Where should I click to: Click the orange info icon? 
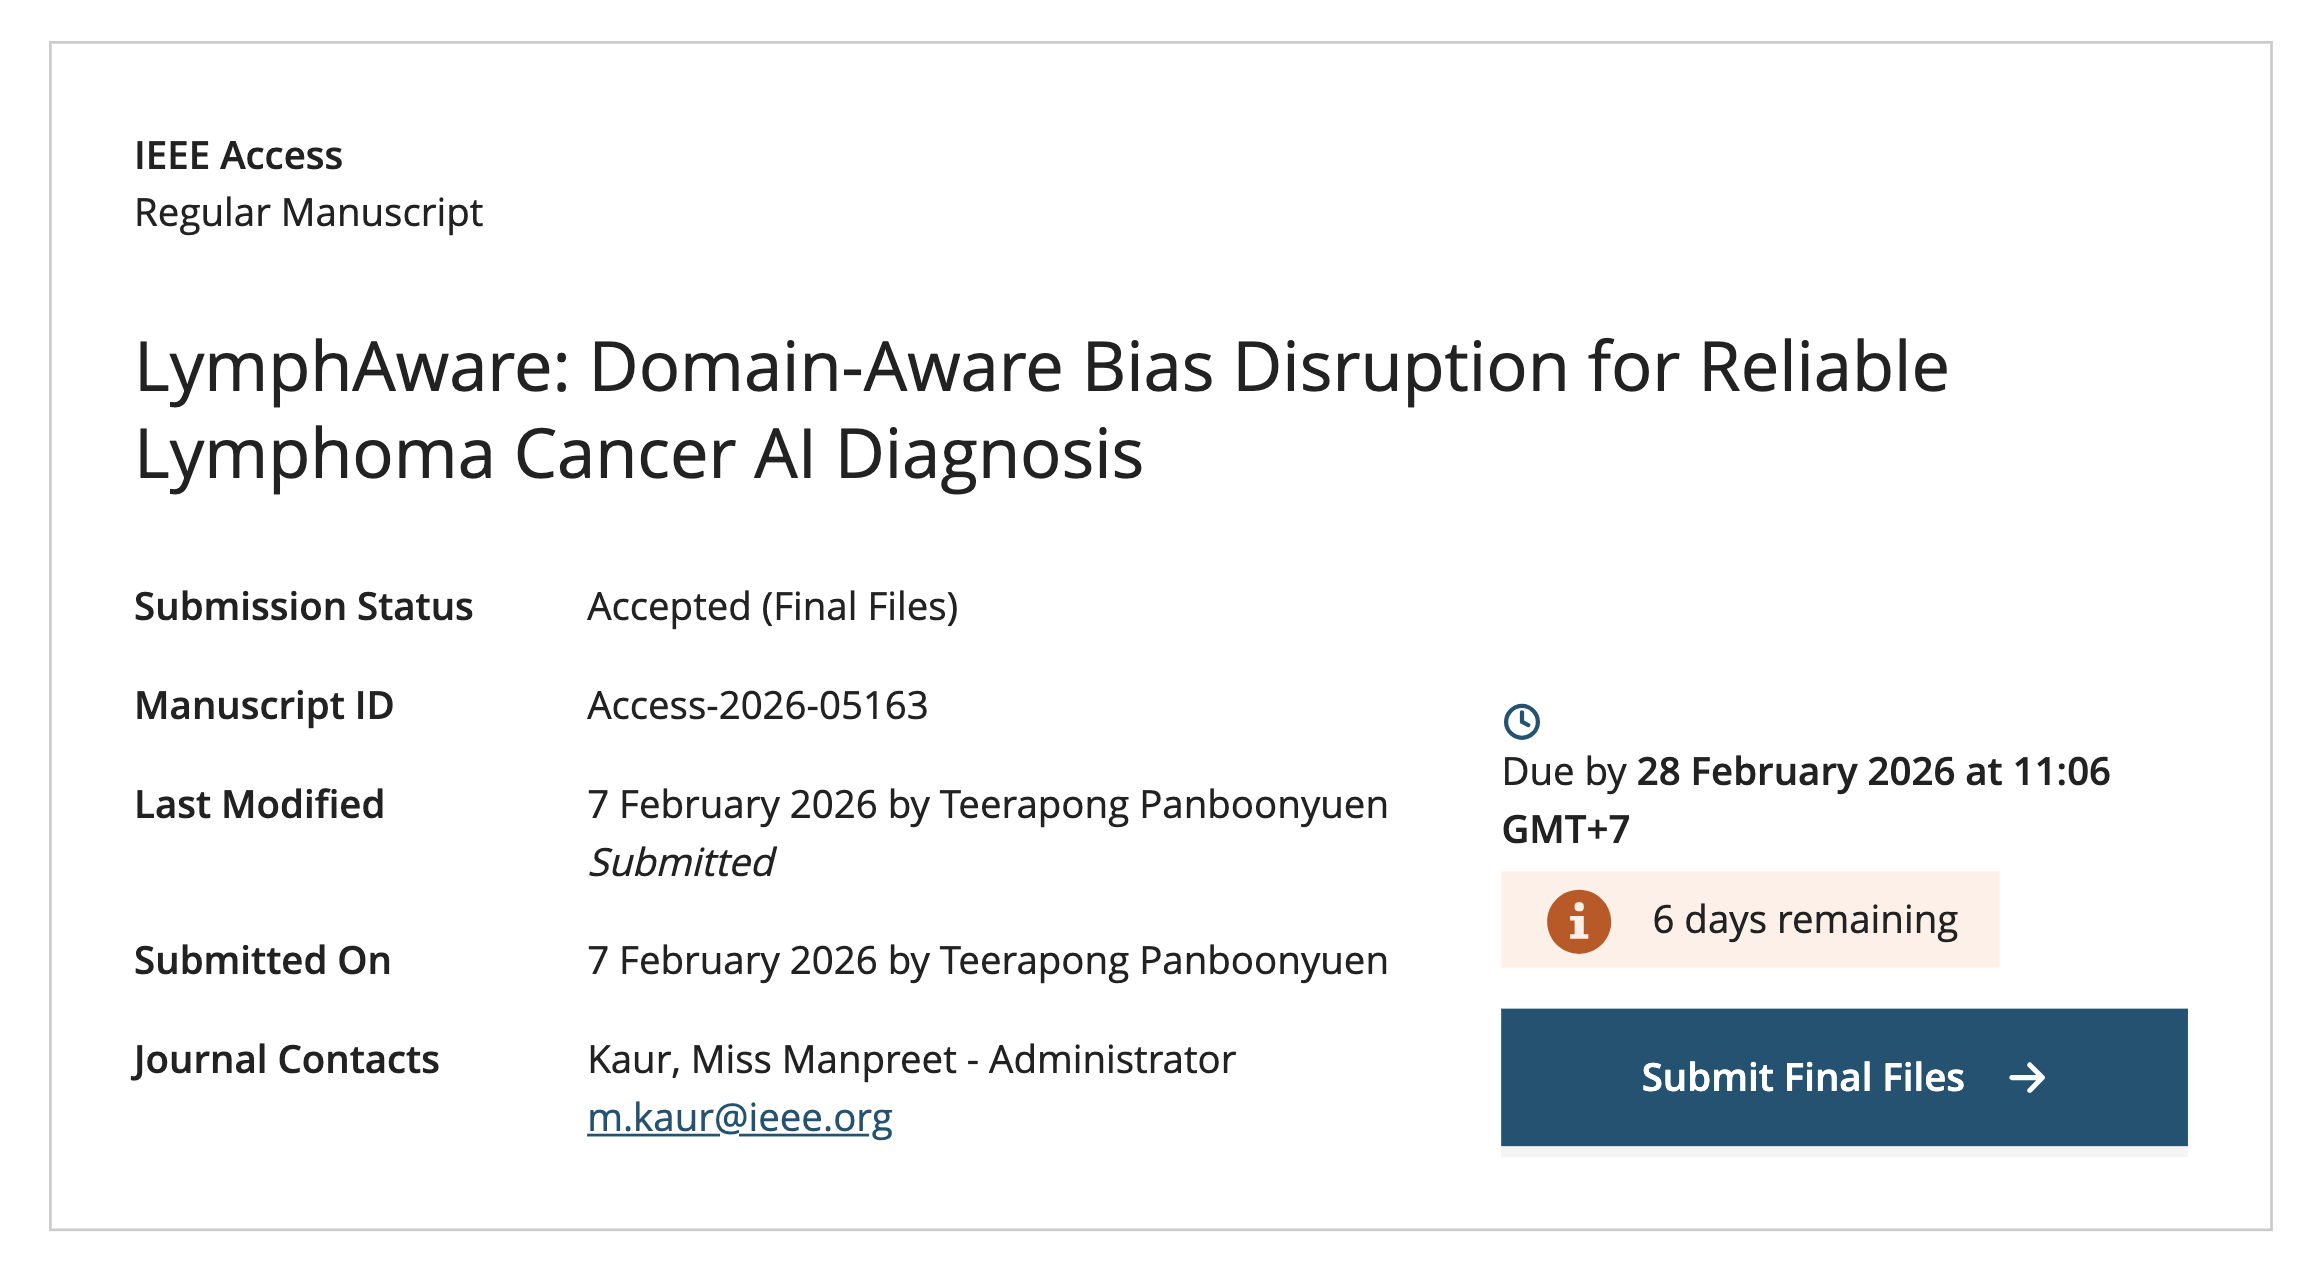pos(1578,921)
